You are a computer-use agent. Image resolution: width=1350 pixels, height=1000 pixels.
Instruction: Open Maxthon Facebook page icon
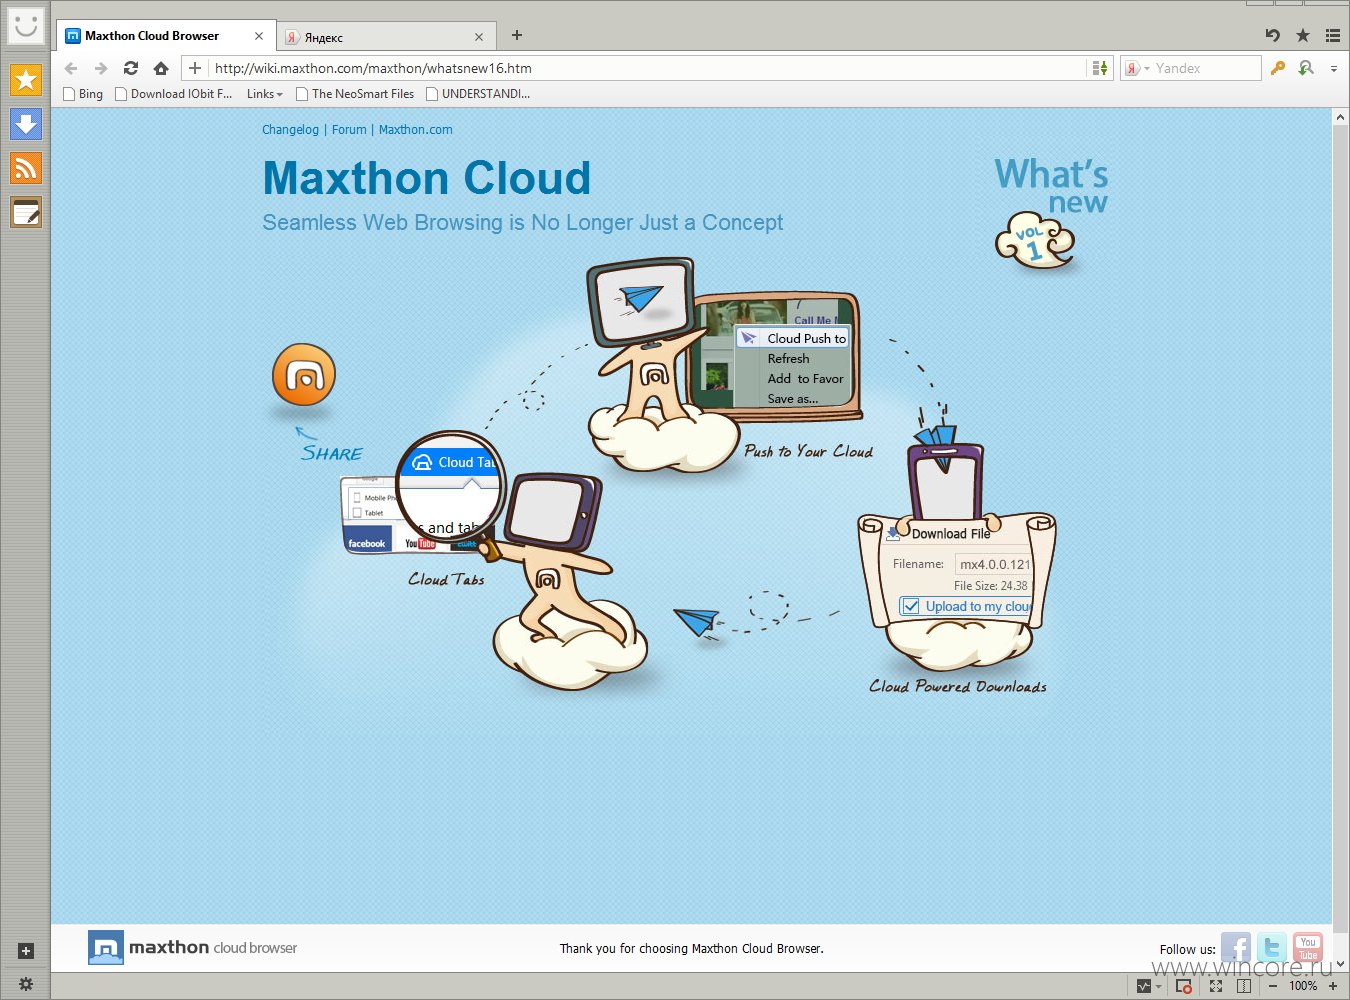(1236, 948)
